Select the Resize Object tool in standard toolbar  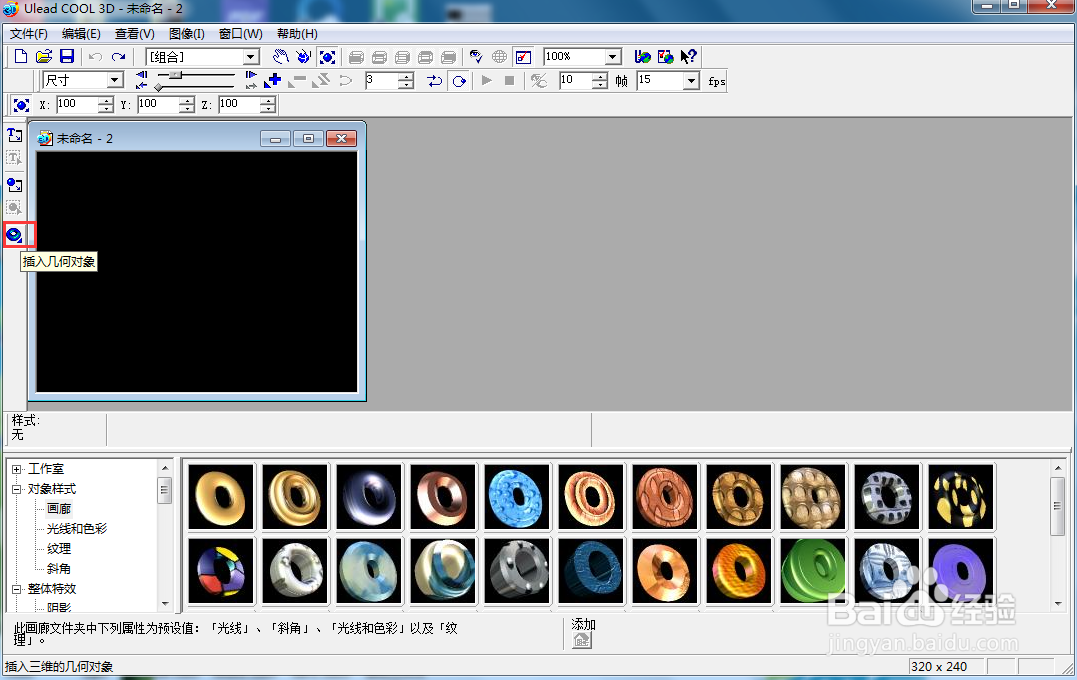pyautogui.click(x=327, y=56)
